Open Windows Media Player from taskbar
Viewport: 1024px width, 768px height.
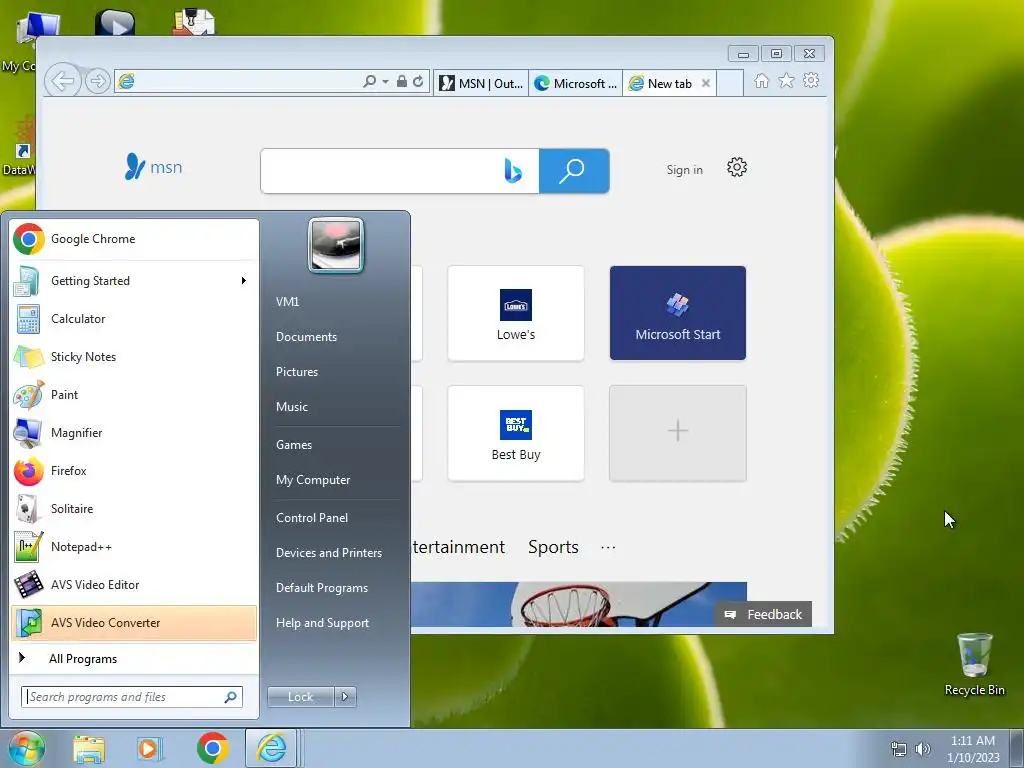coord(150,749)
